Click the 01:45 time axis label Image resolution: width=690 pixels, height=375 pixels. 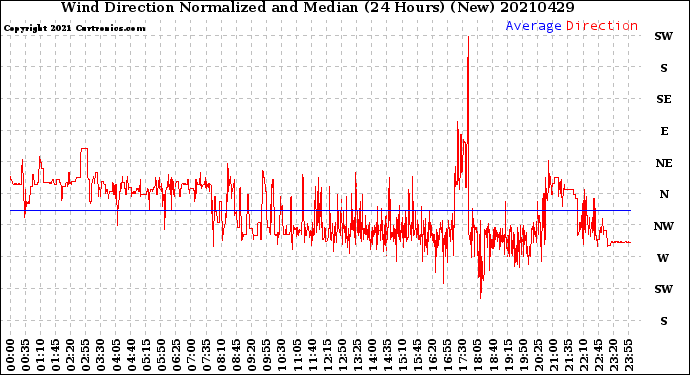click(56, 355)
